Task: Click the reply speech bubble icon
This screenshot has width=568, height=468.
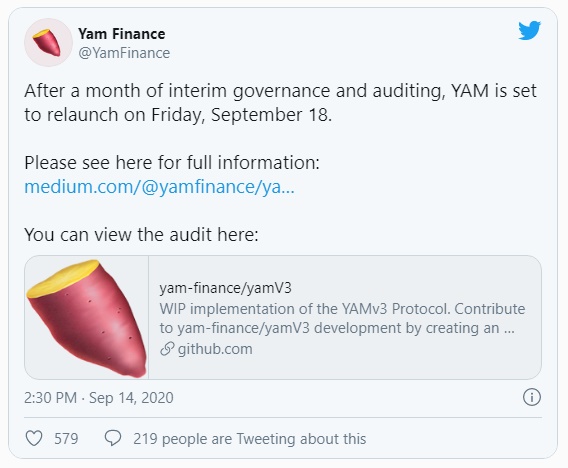Action: coord(113,438)
